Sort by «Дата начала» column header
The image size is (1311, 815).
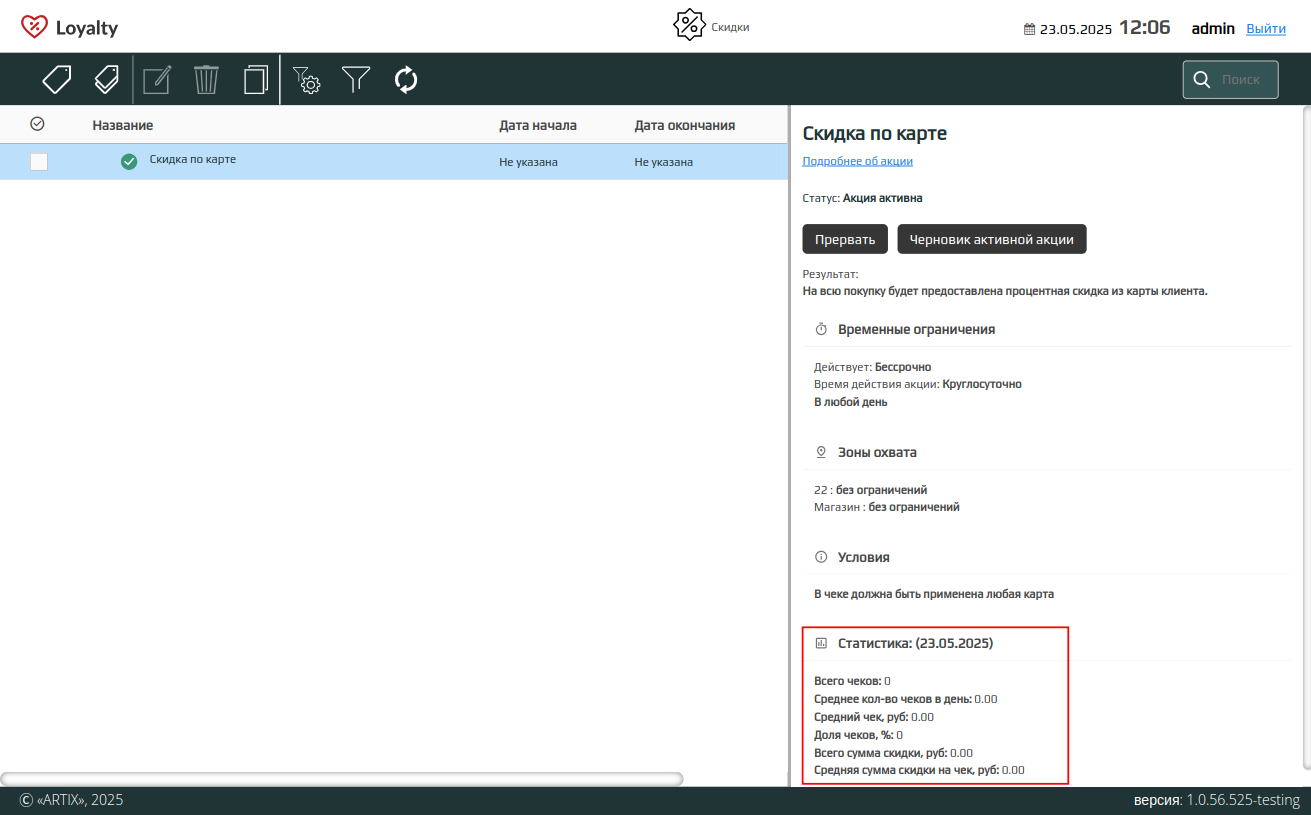(x=538, y=125)
